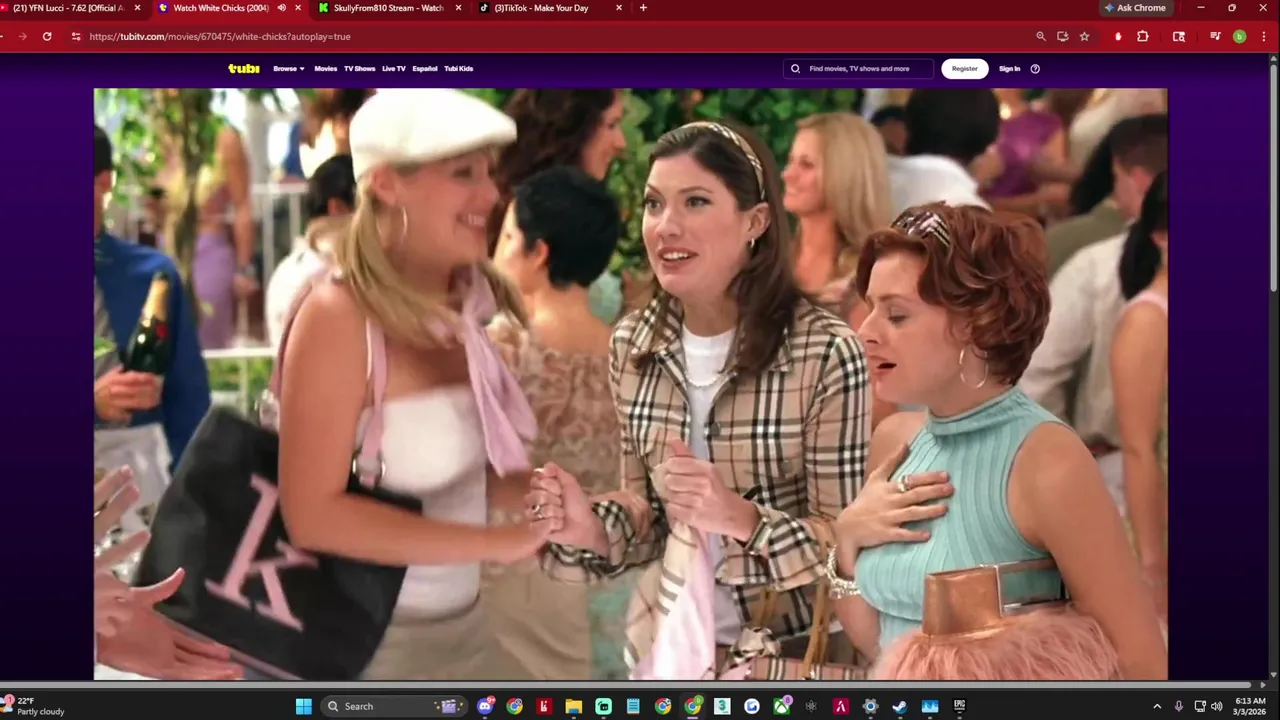Open the TikTok Make Your Day tab
This screenshot has width=1280, height=720.
coord(540,8)
